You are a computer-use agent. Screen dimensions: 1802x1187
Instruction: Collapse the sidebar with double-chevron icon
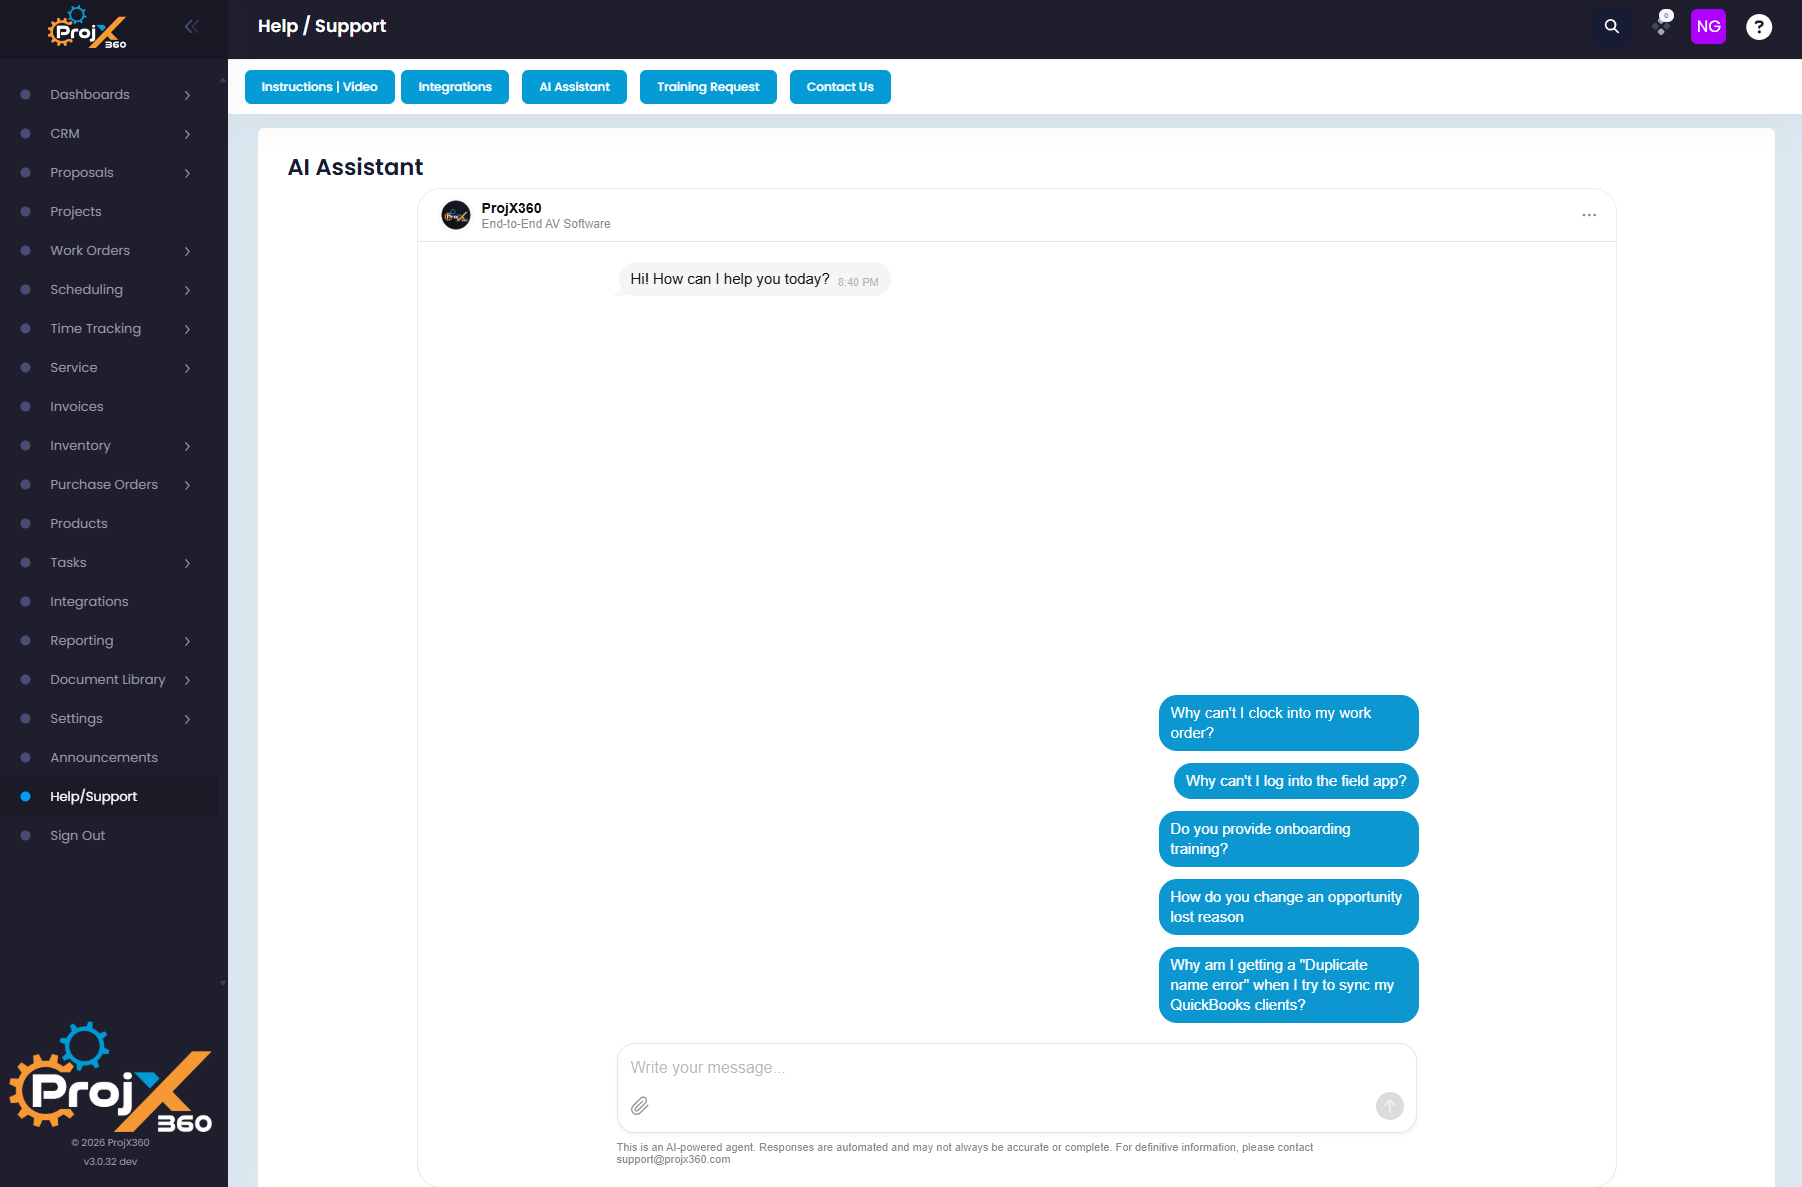pos(191,27)
